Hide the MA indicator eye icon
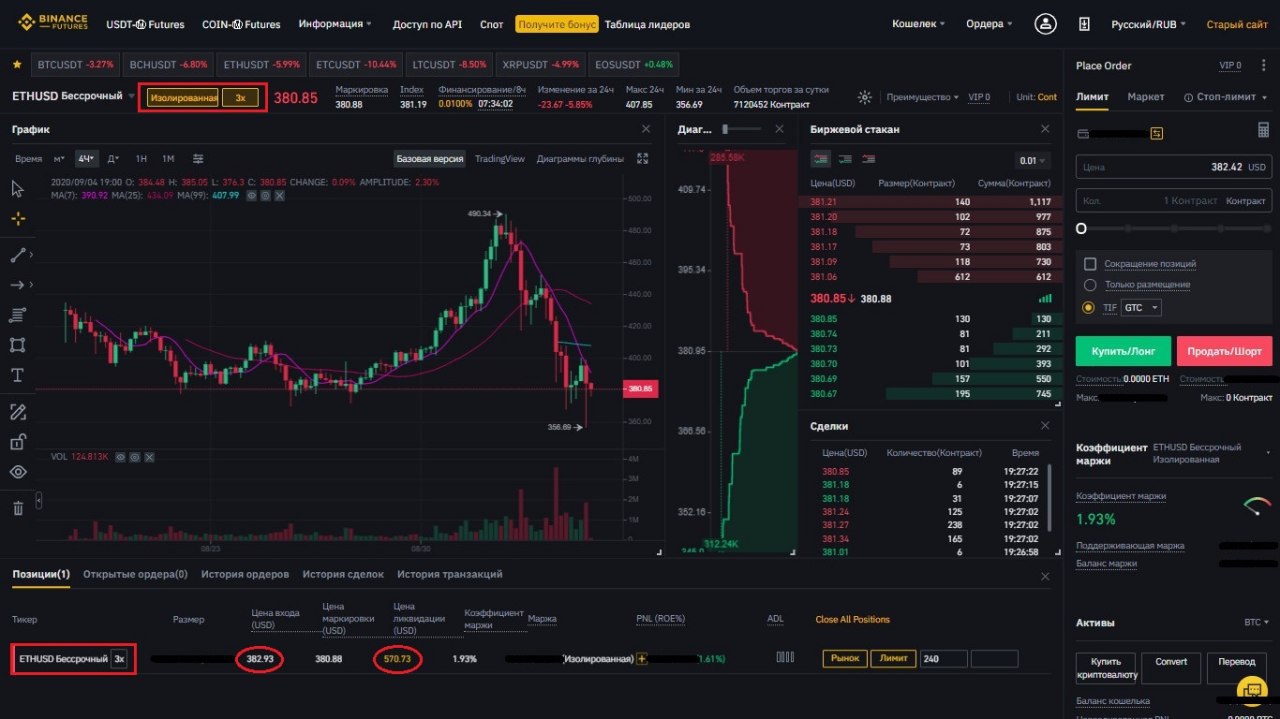1280x719 pixels. tap(251, 195)
